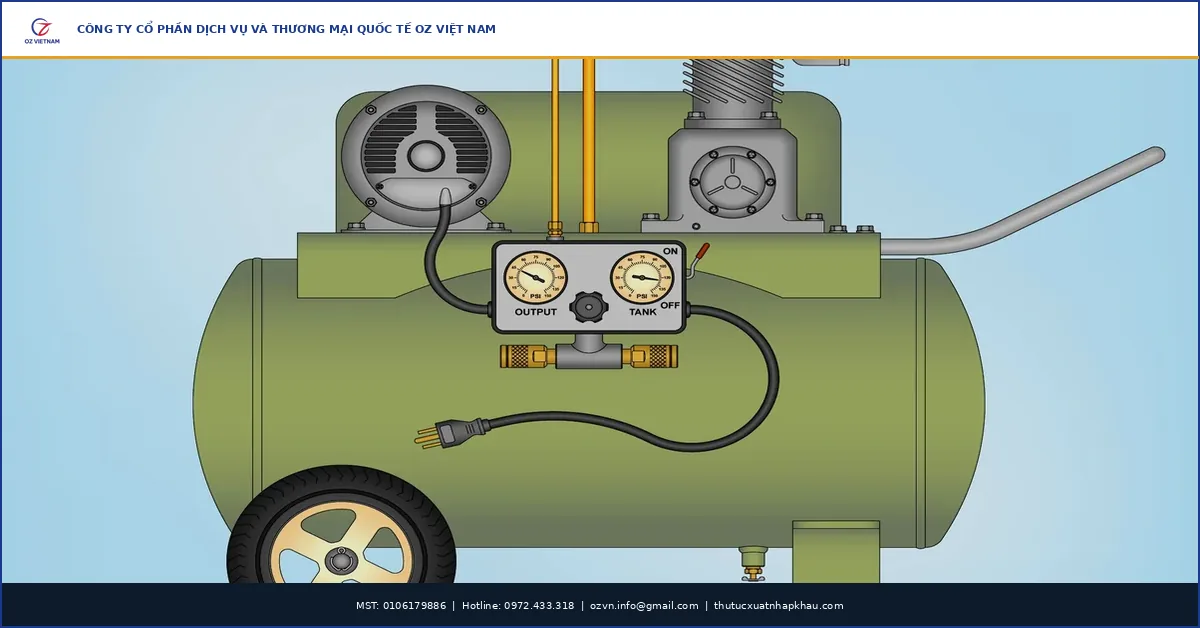1200x628 pixels.
Task: Open the thutucxuatnhapkhau.com website link
Action: click(x=779, y=606)
